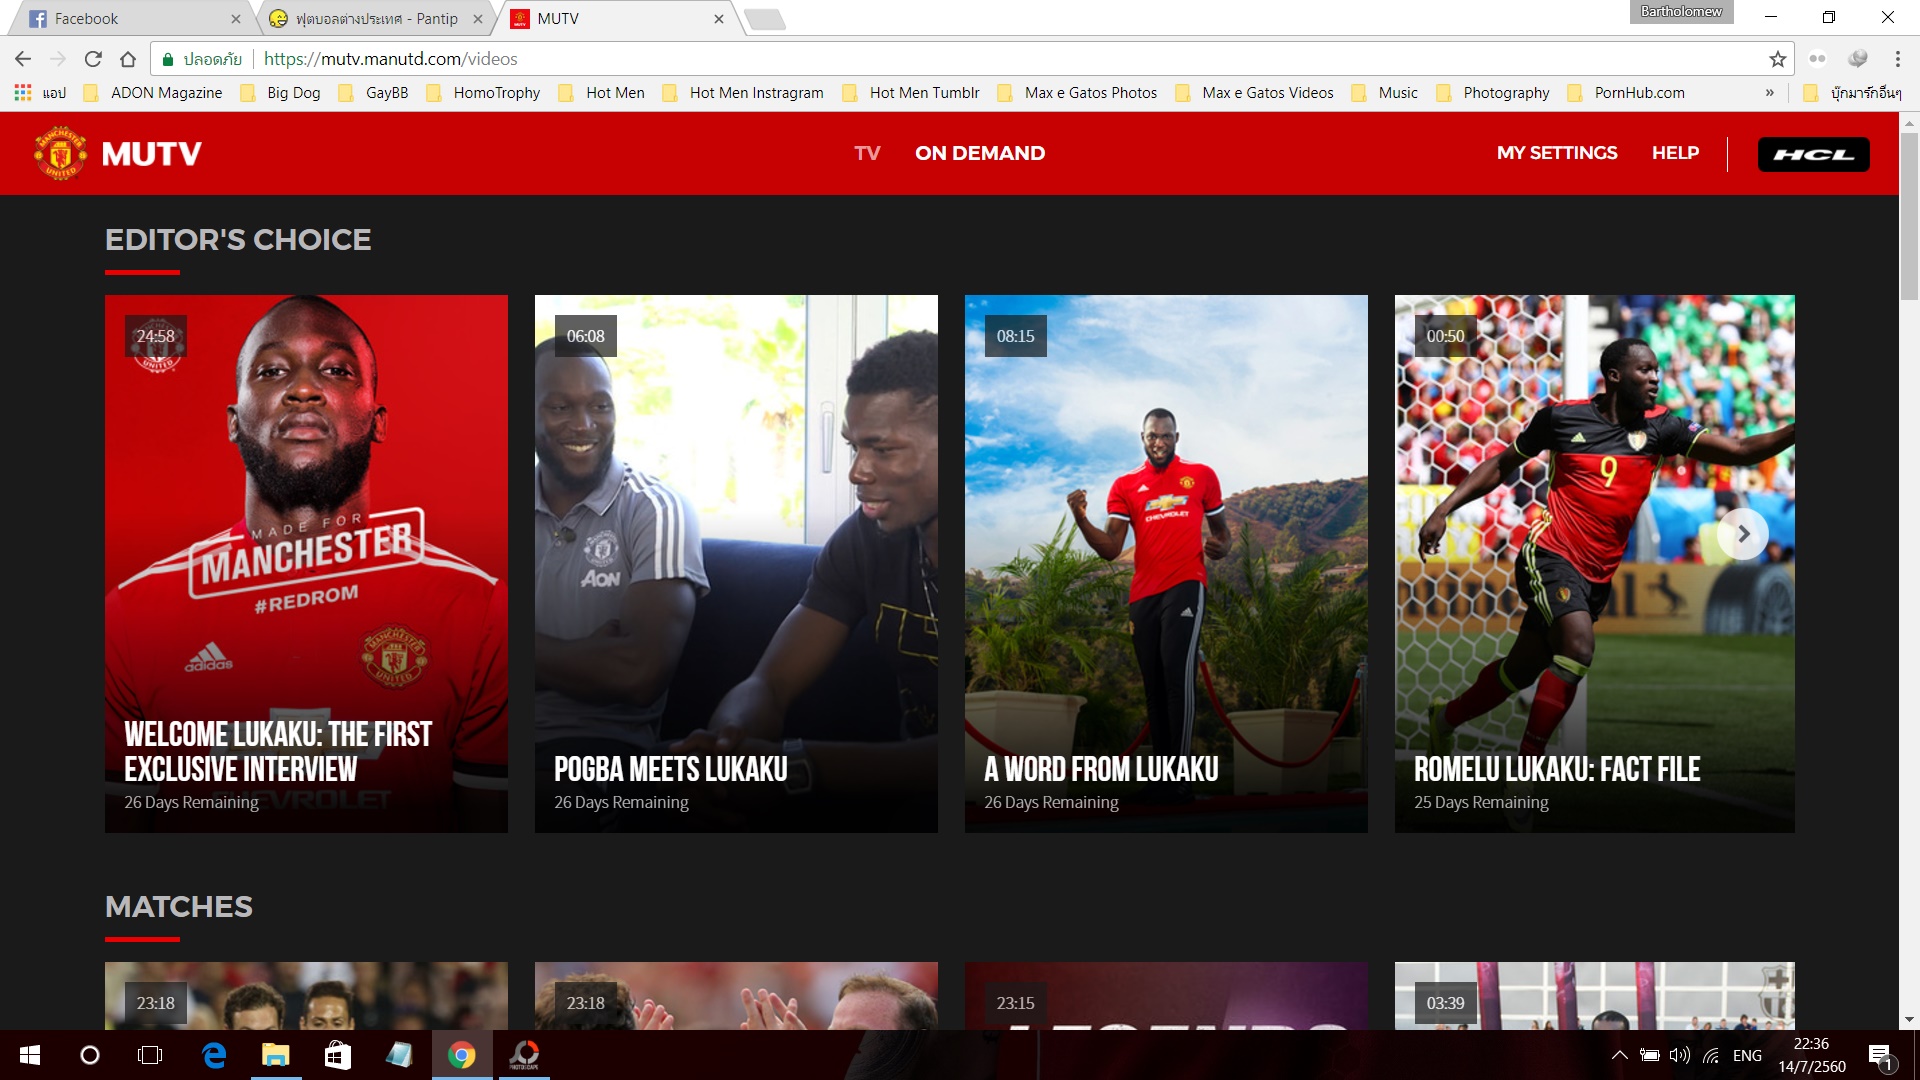This screenshot has width=1920, height=1080.
Task: Open Cortana search circle on taskbar
Action: pos(90,1055)
